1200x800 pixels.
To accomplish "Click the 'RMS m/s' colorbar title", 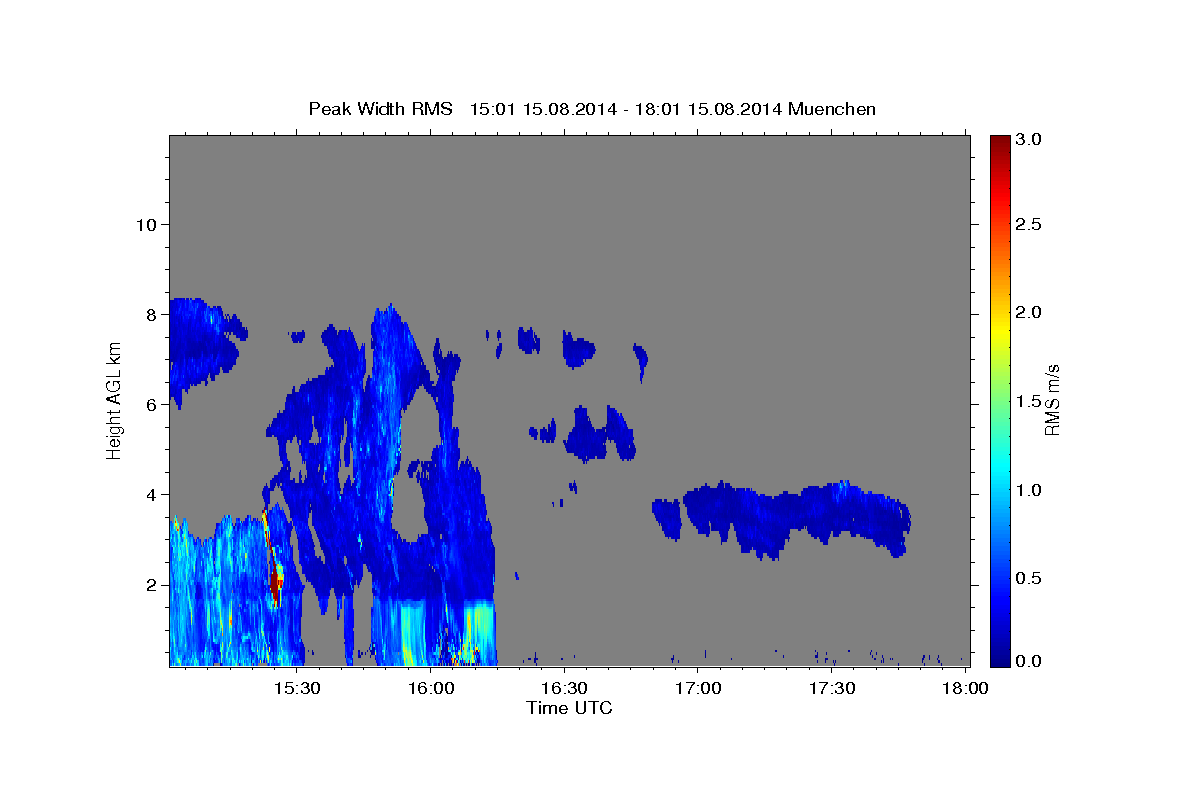I will tap(1052, 400).
